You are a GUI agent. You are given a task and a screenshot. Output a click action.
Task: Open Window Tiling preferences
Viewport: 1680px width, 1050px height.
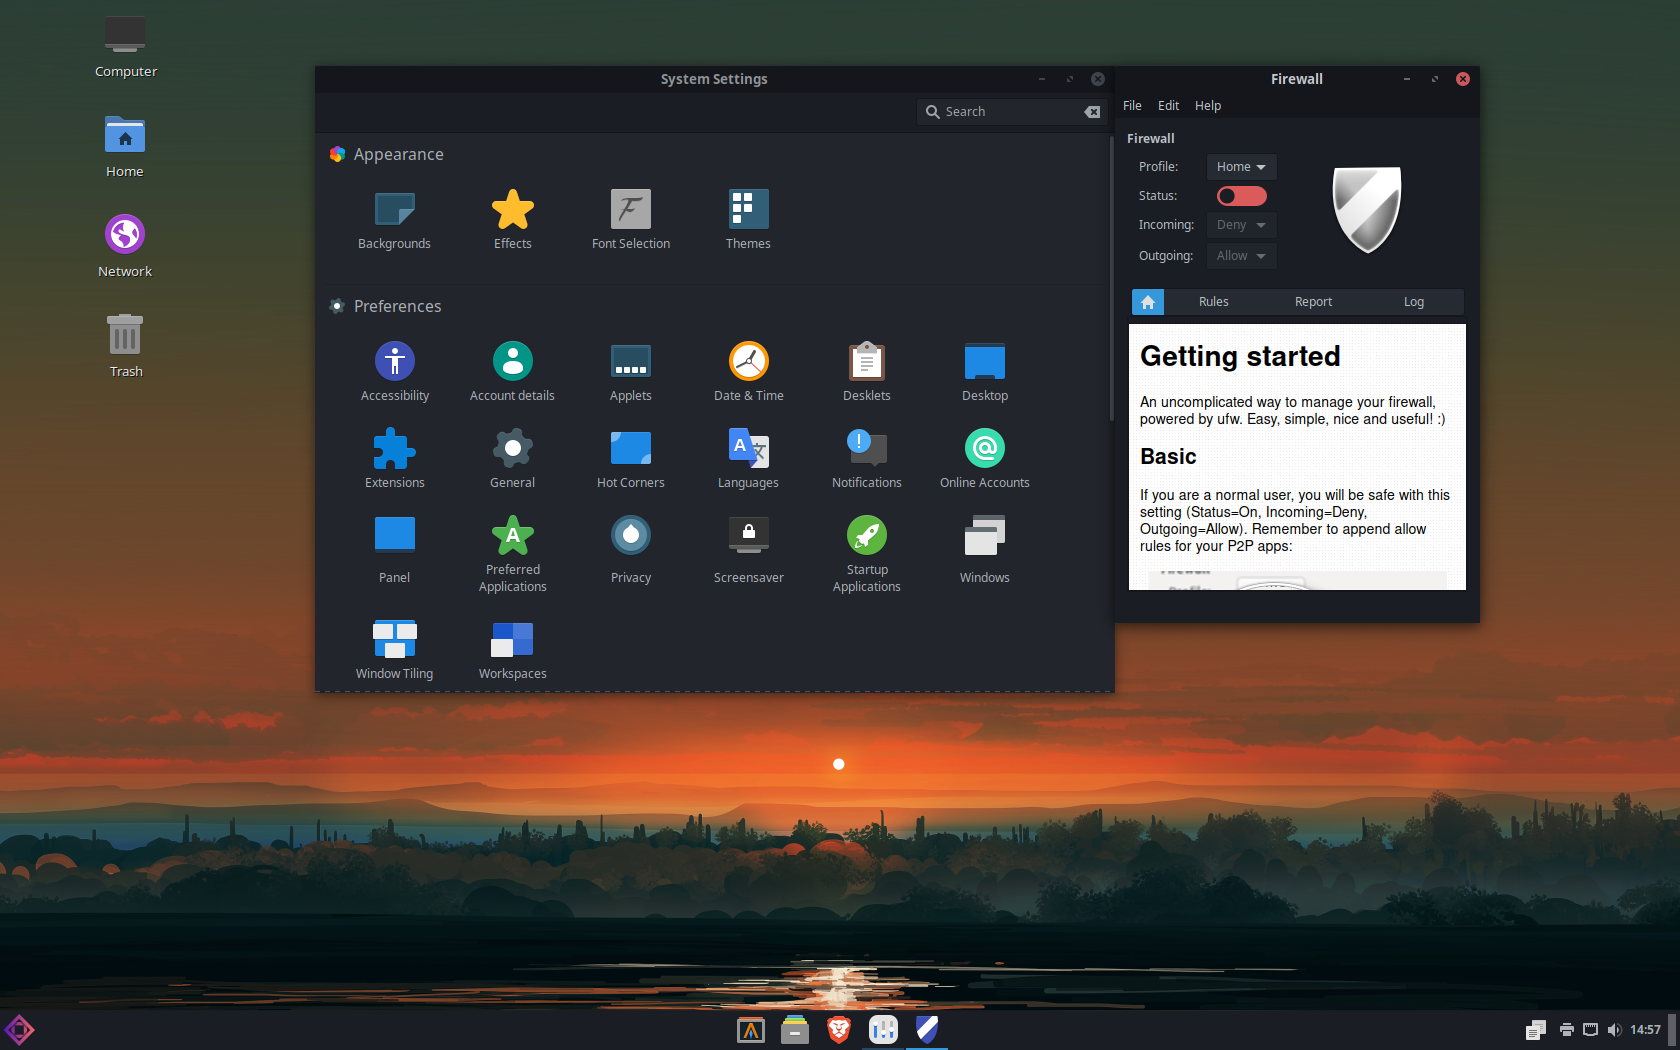coord(394,650)
